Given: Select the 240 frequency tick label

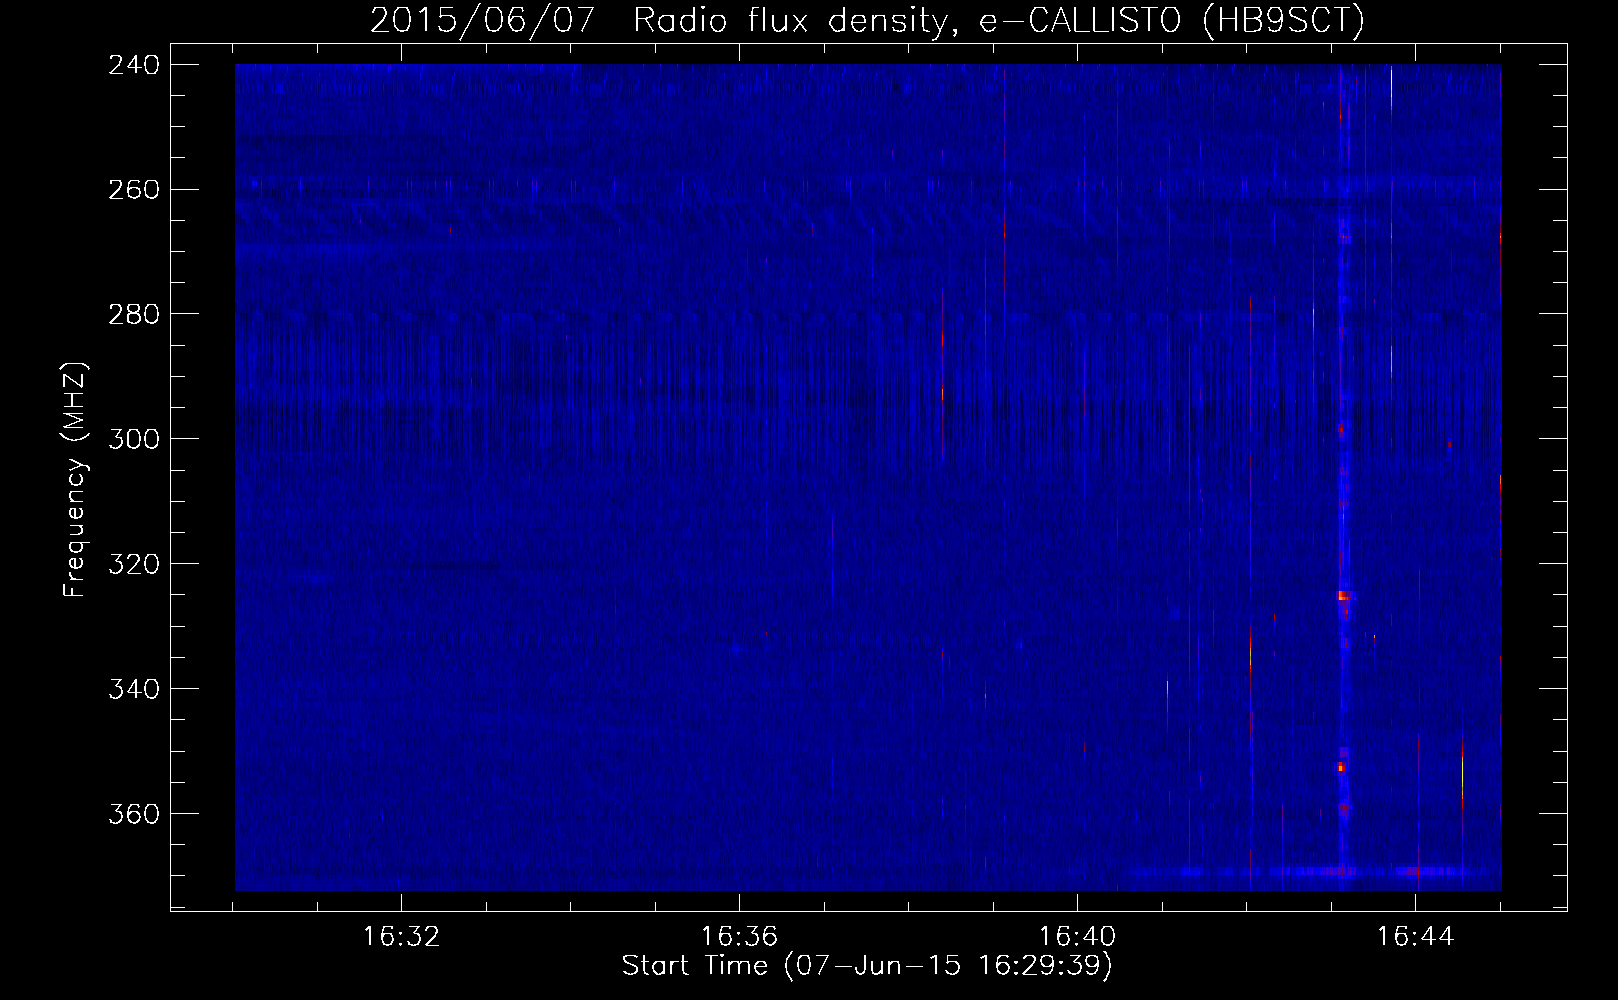Looking at the screenshot, I should [134, 65].
